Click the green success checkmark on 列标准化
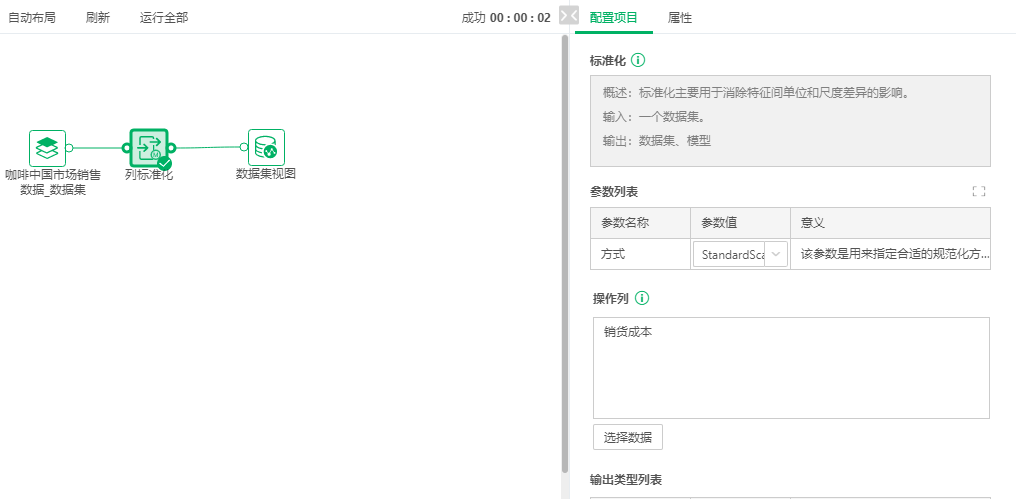Viewport: 1016px width, 499px height. (x=165, y=164)
